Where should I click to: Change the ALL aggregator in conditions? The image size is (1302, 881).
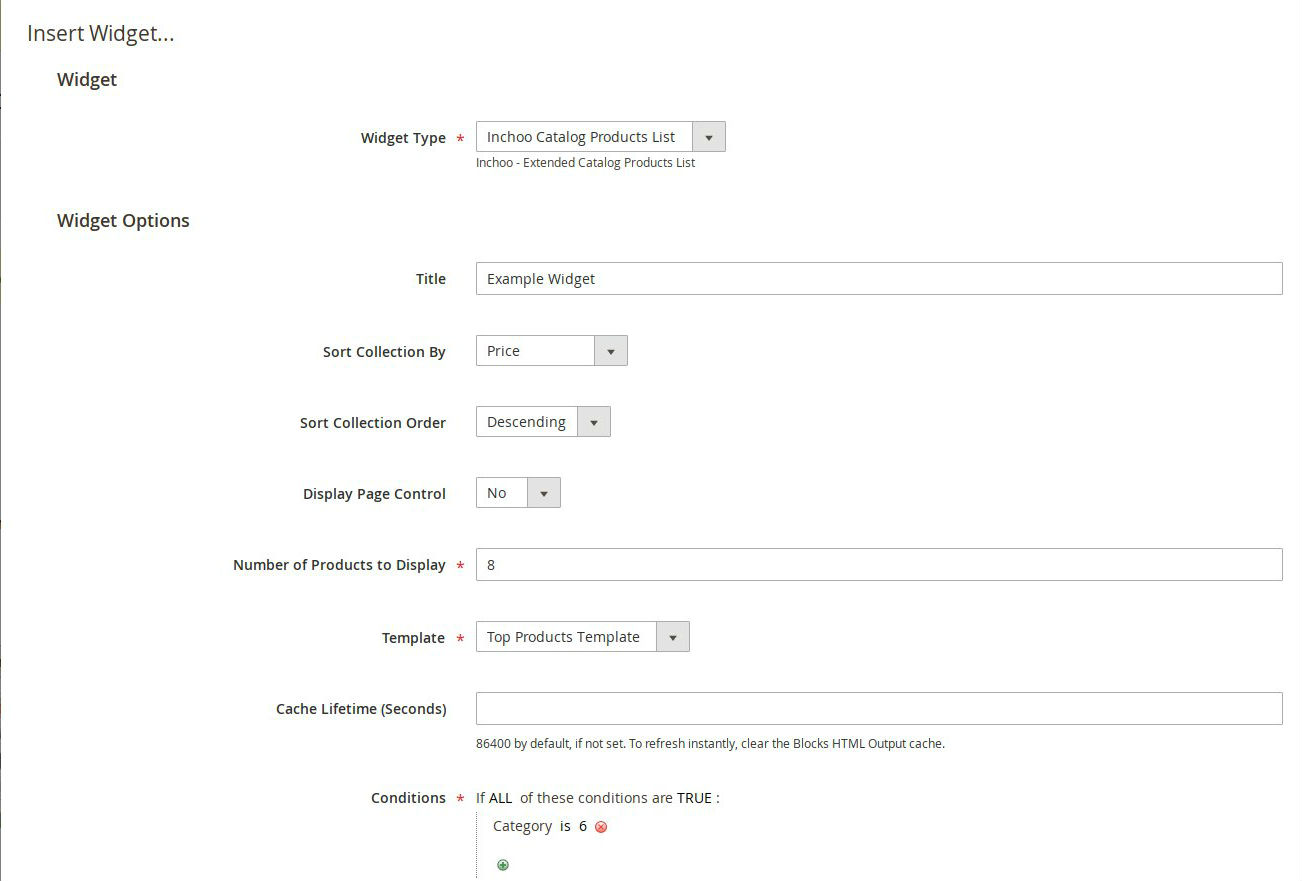point(500,798)
